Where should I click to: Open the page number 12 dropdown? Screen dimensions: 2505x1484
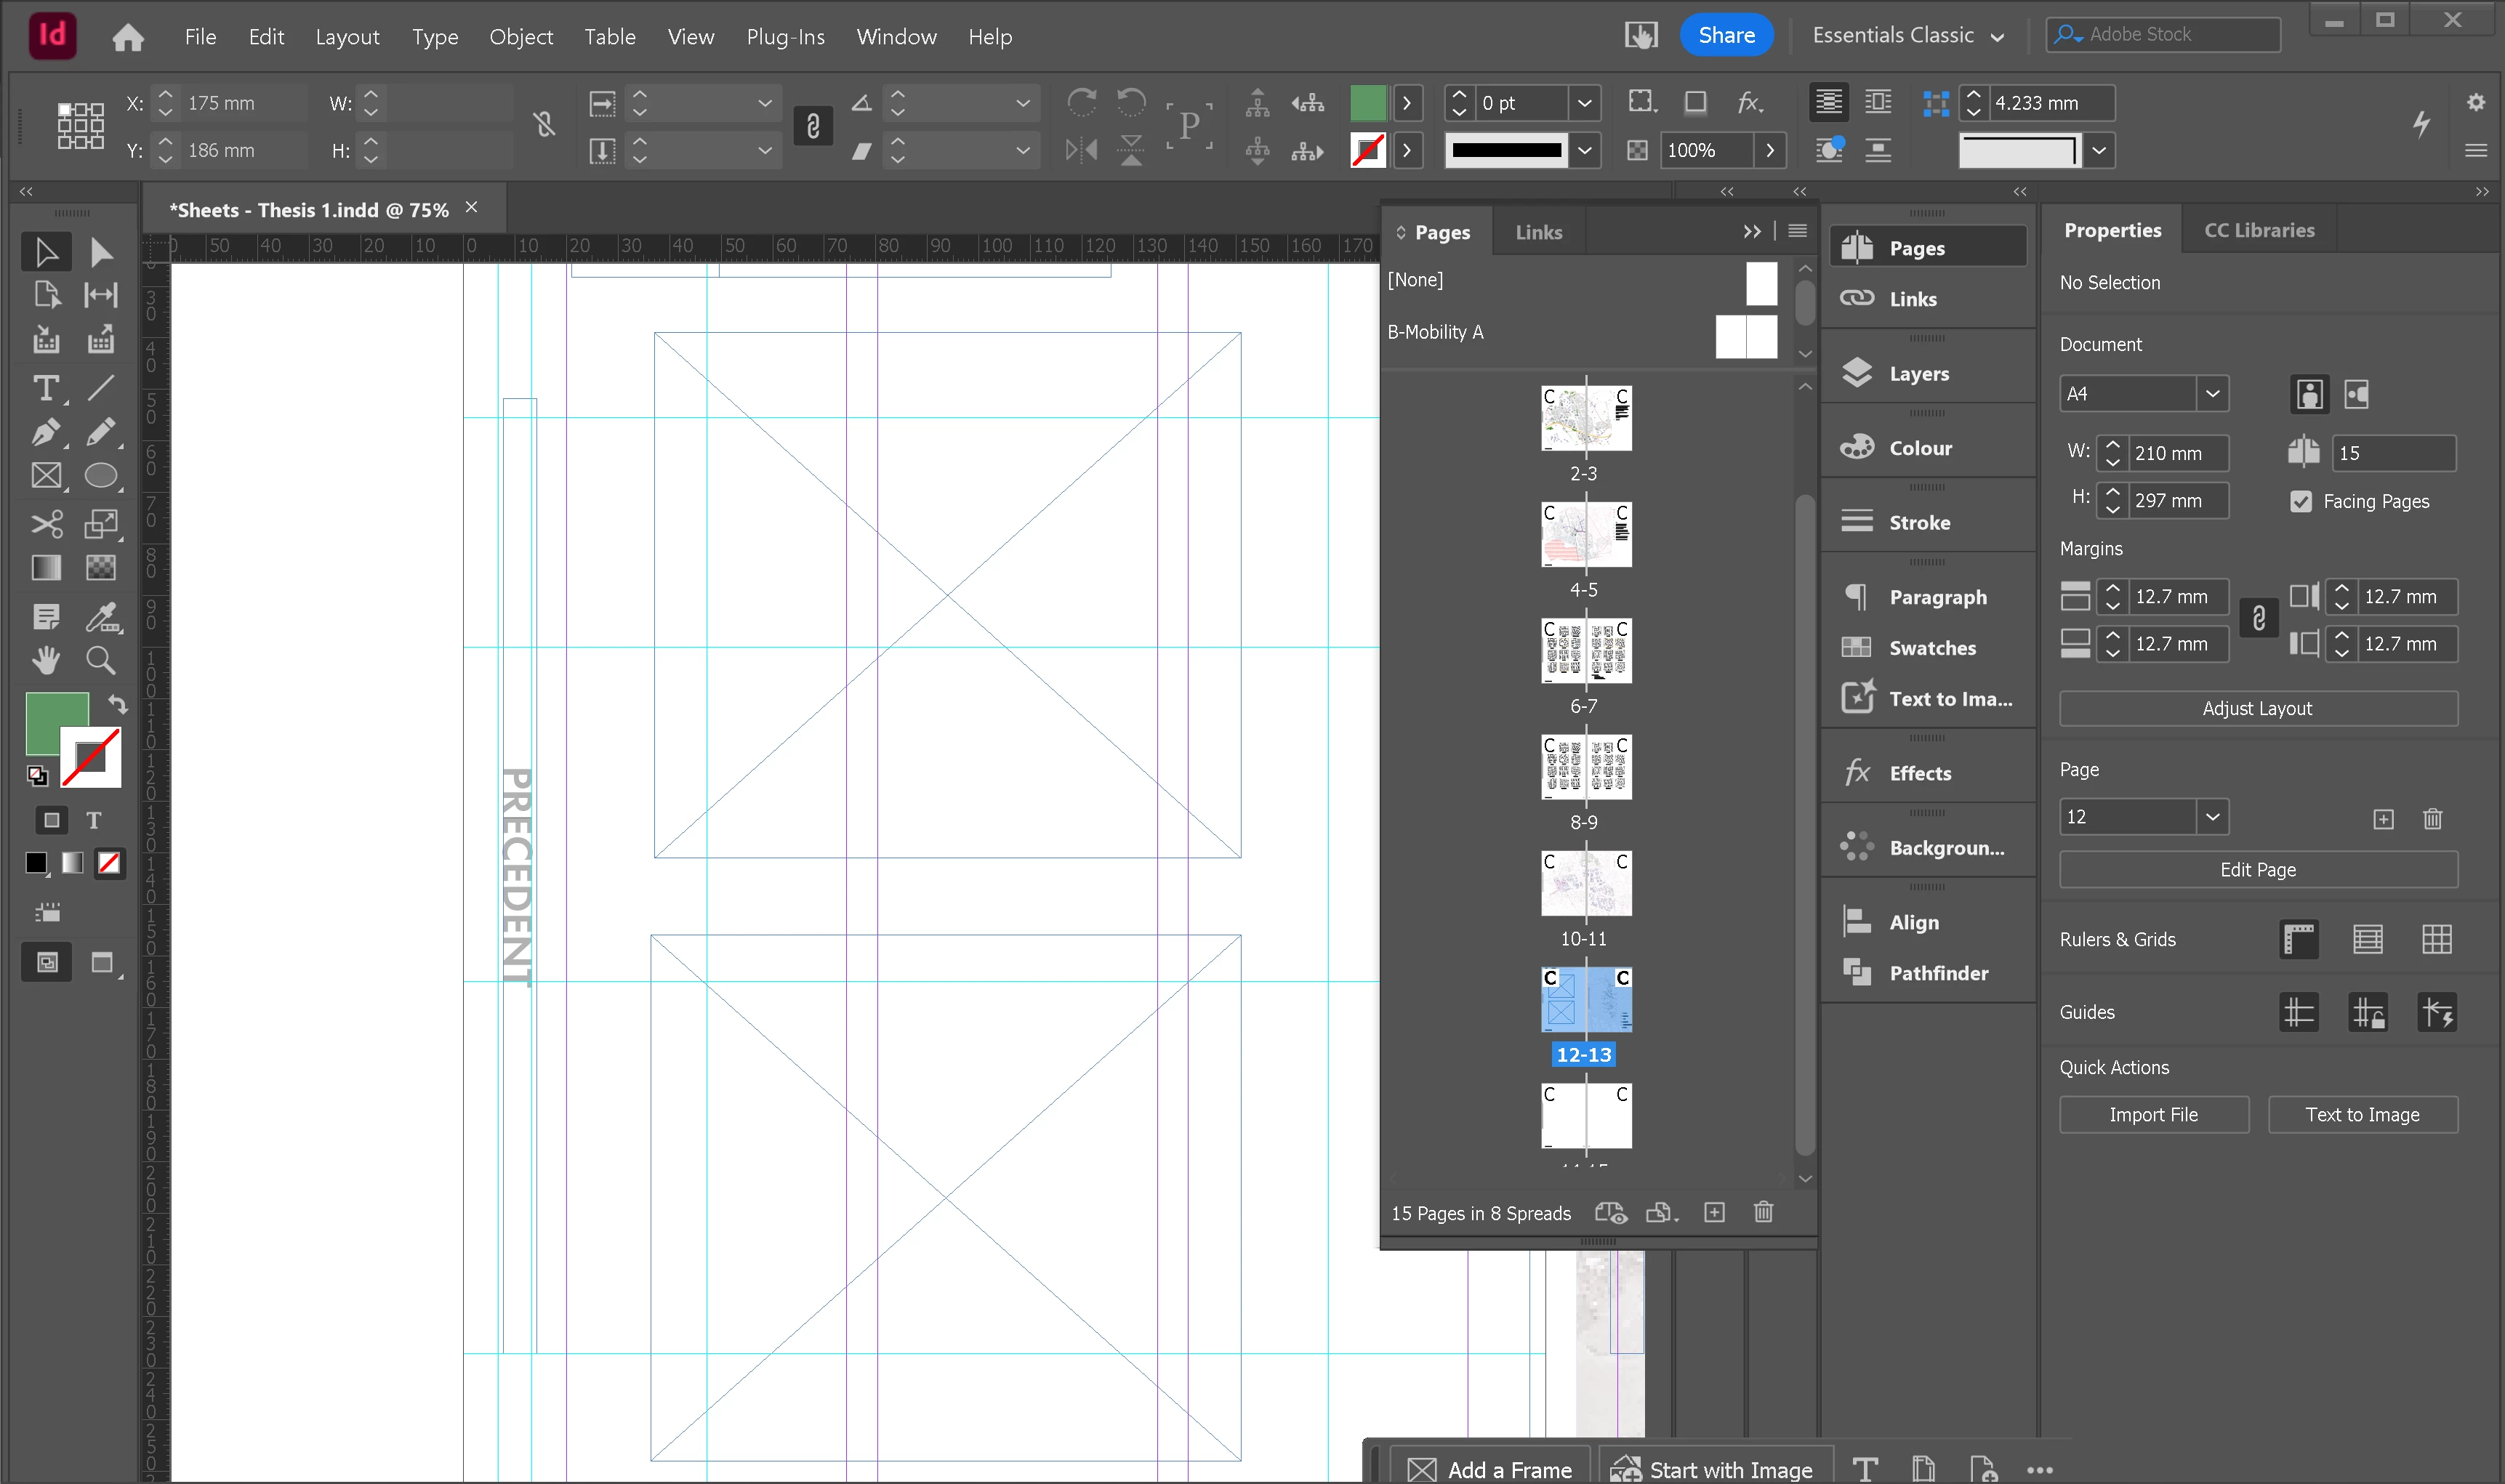[2212, 817]
